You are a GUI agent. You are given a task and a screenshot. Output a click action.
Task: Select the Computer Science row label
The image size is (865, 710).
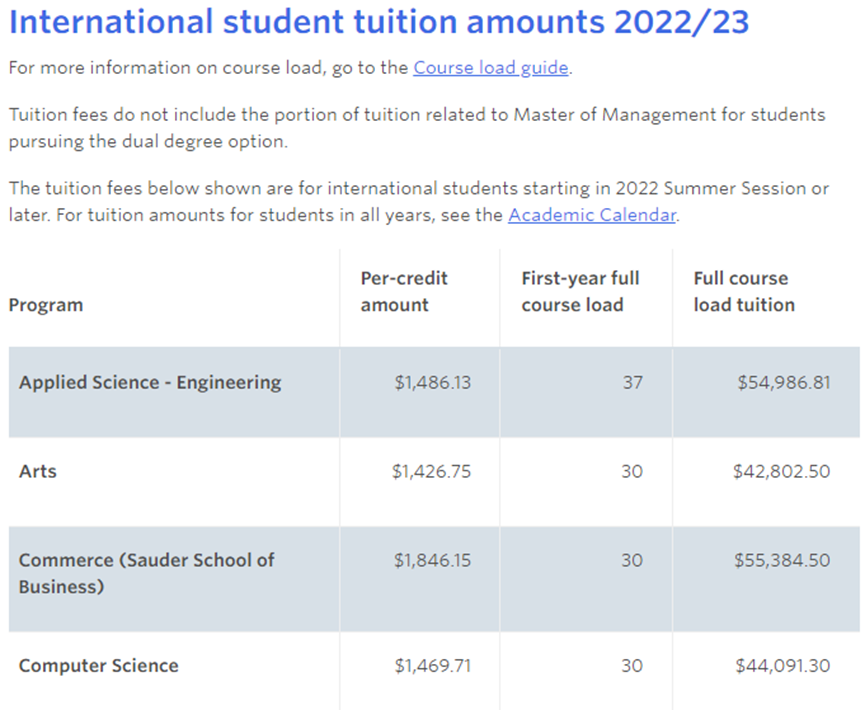(99, 665)
